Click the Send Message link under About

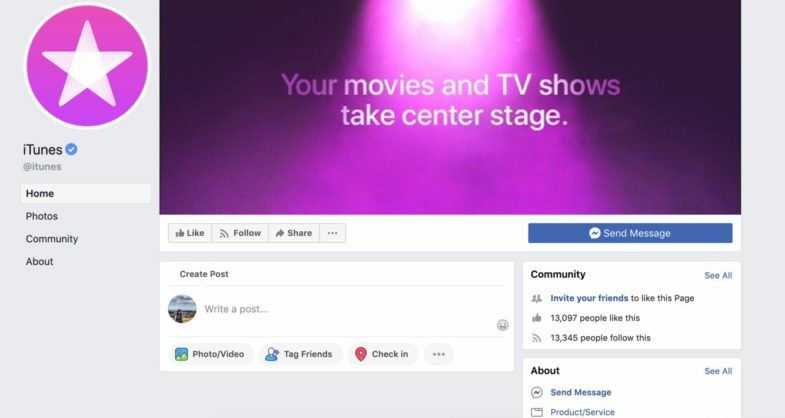pos(581,392)
